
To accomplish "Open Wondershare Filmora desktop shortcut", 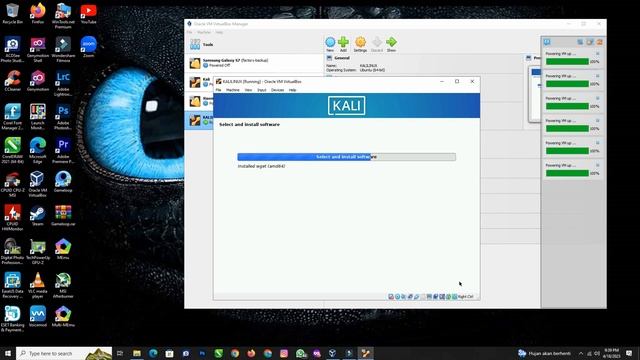I will click(63, 50).
